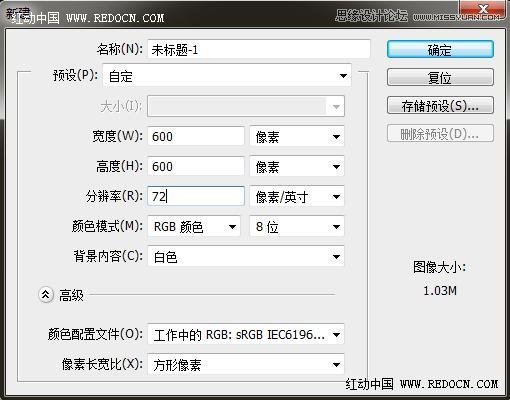510x400 pixels.
Task: Open the bit depth dropdown showing 8 位
Action: (297, 227)
